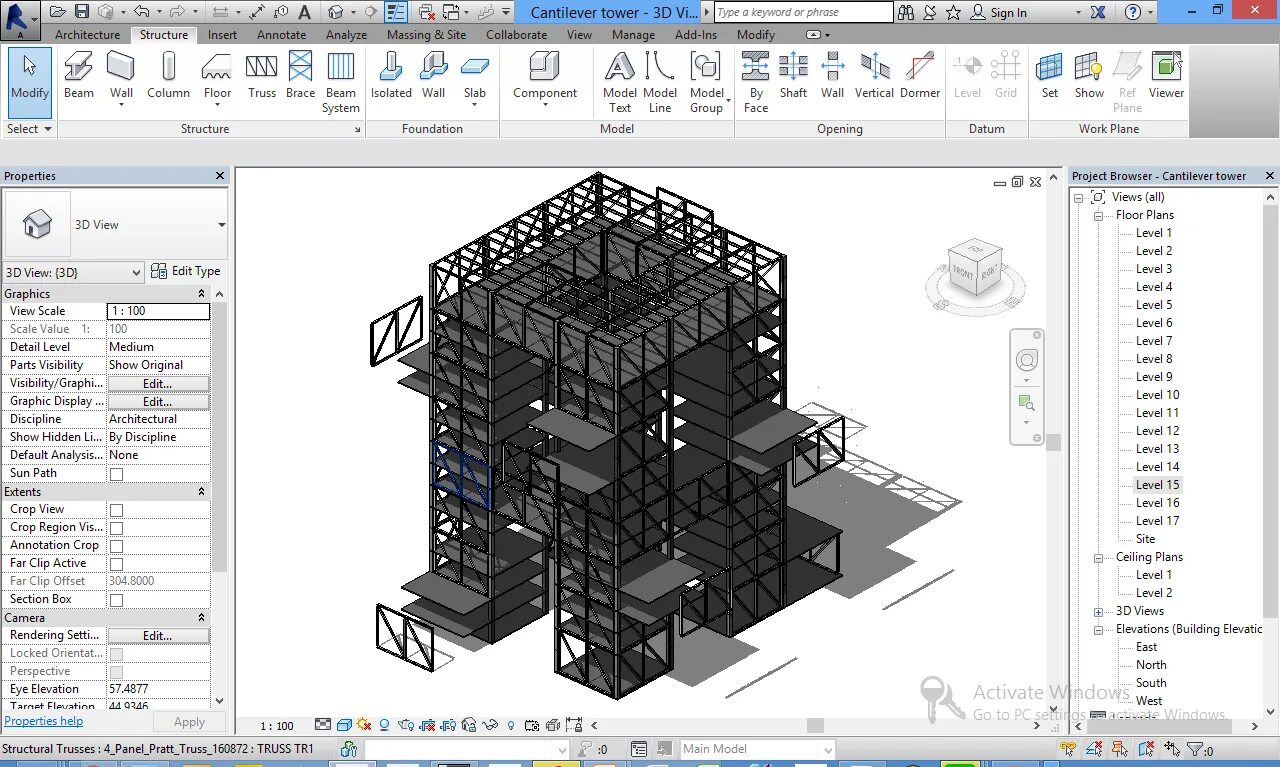Switch to the Annotate ribbon tab
Screen dimensions: 1280x767
click(281, 33)
